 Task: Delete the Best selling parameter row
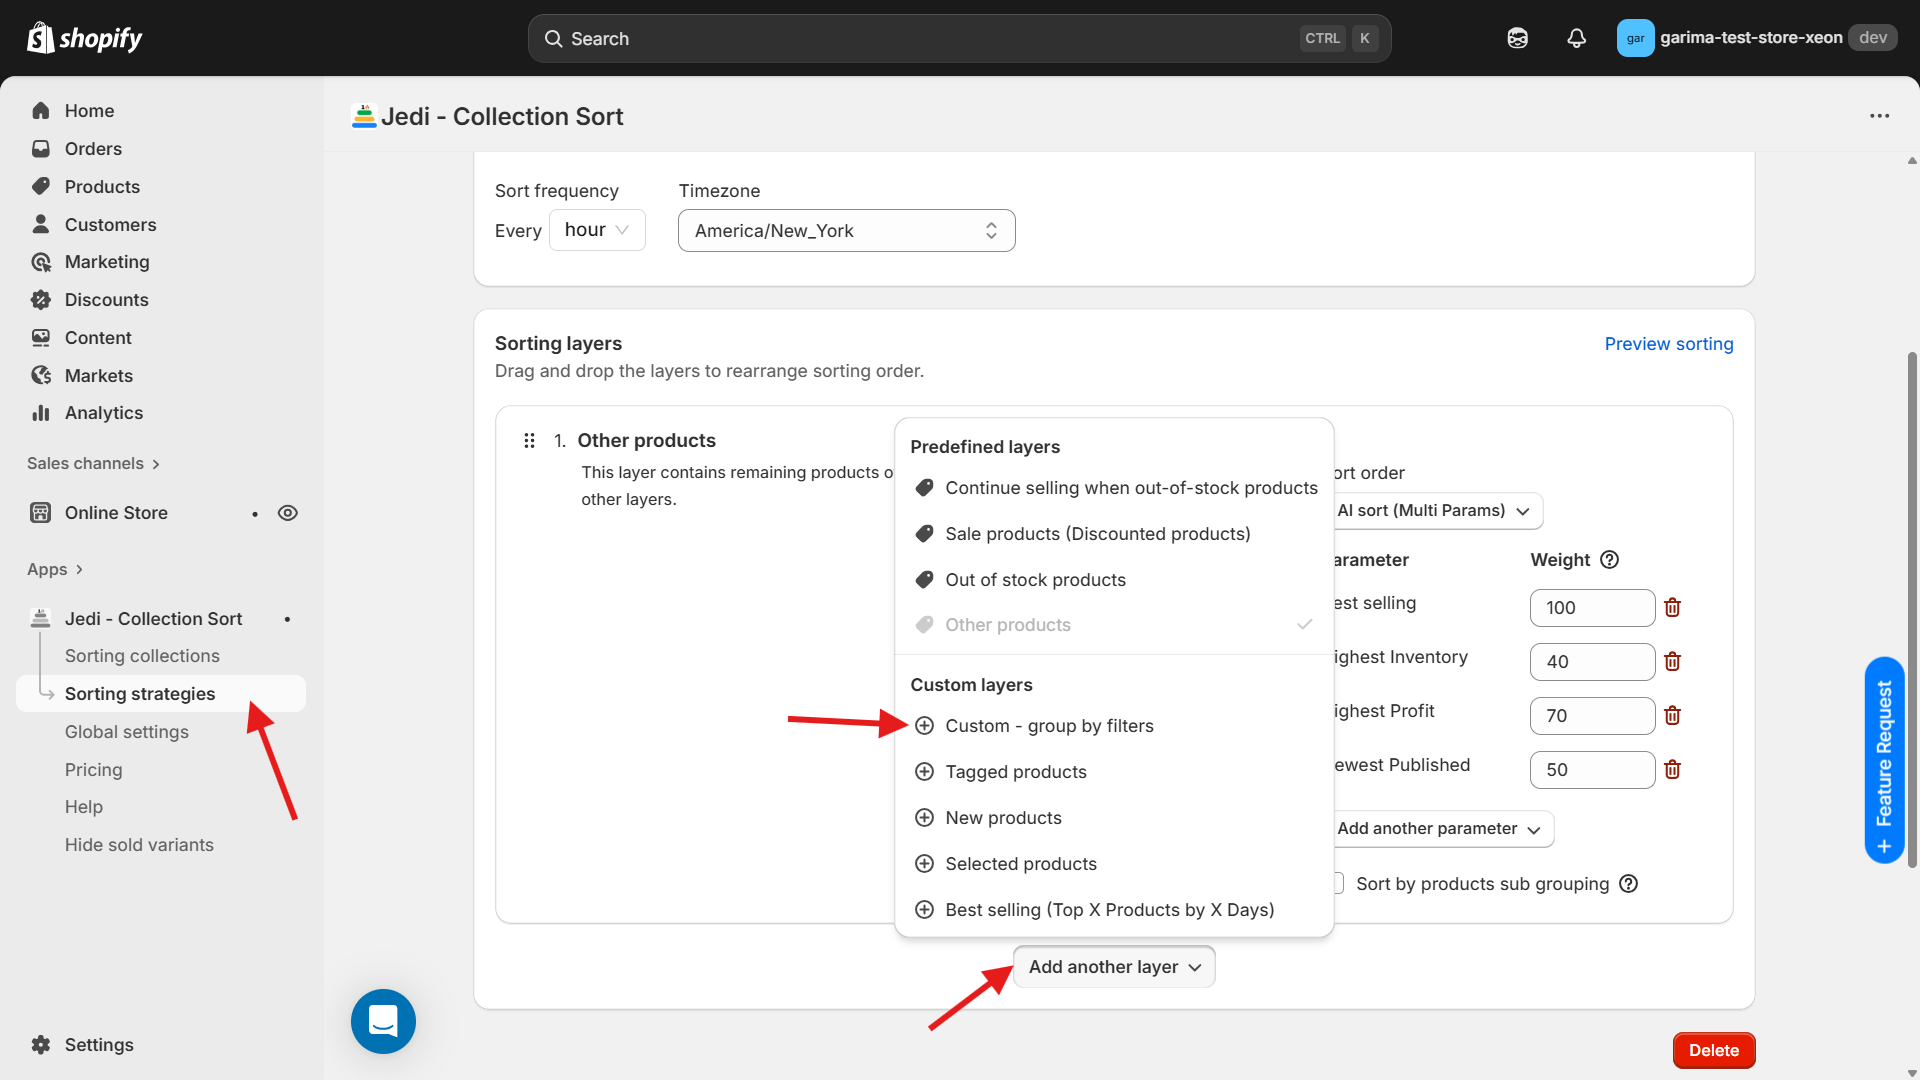1672,607
